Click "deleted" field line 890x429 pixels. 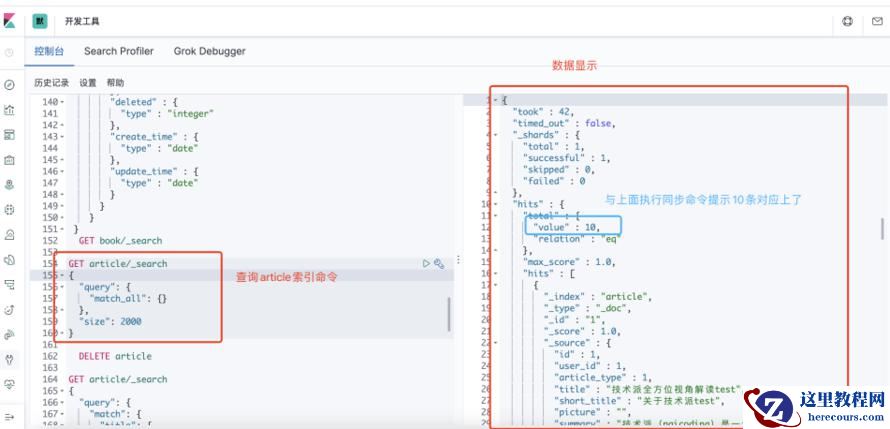click(x=144, y=102)
